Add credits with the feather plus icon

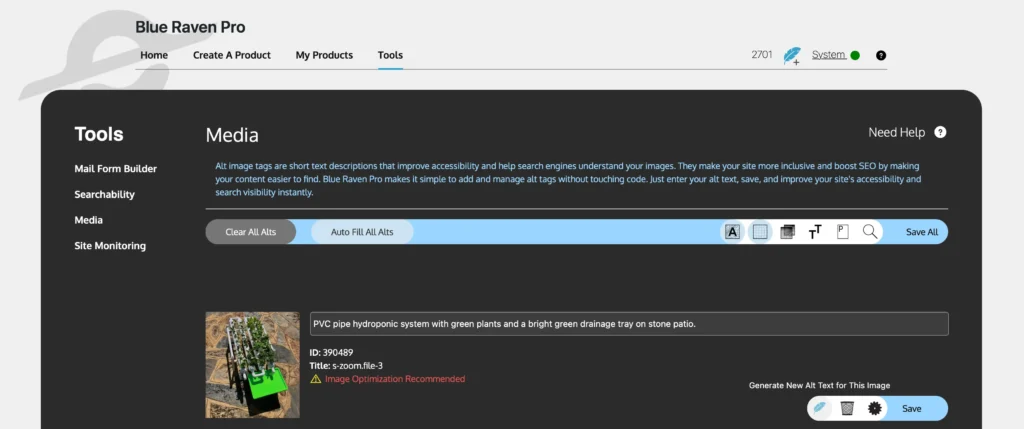(792, 56)
